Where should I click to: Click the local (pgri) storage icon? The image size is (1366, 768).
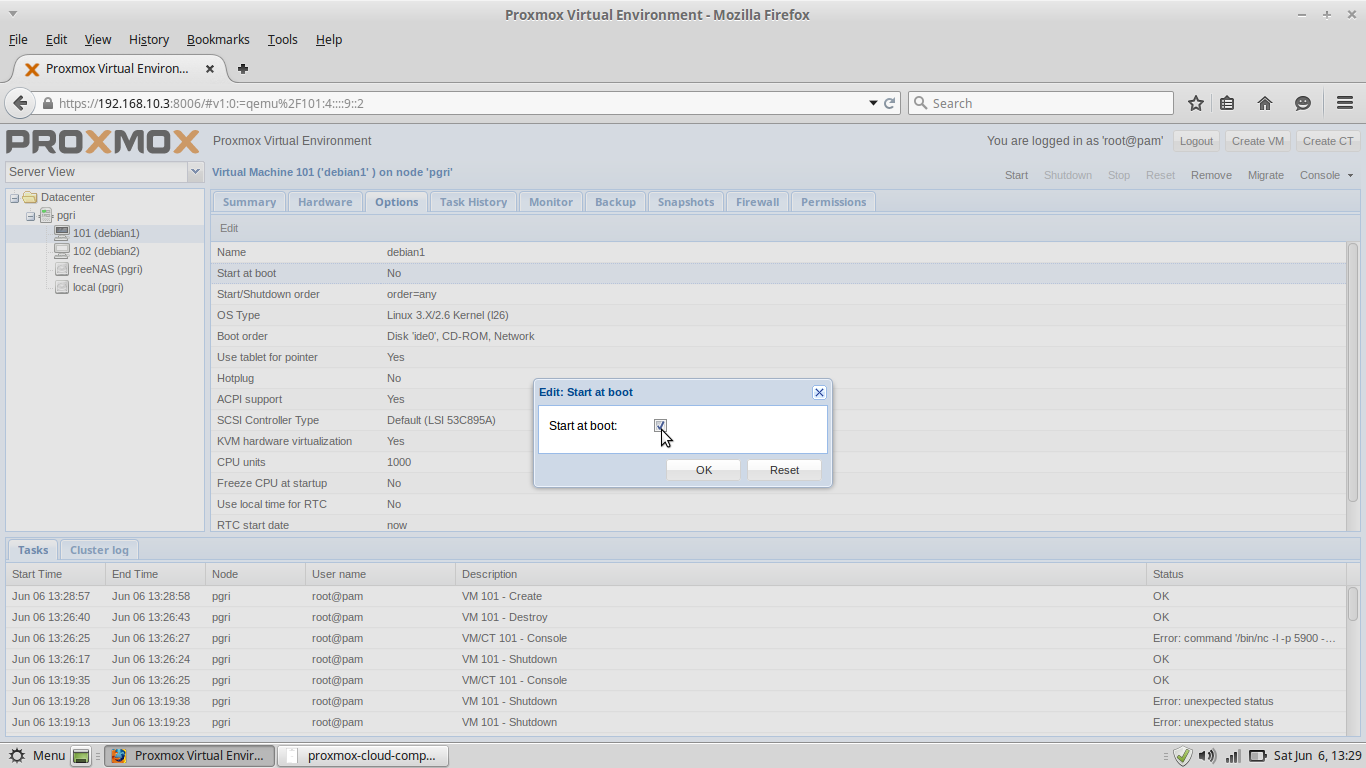[x=62, y=287]
